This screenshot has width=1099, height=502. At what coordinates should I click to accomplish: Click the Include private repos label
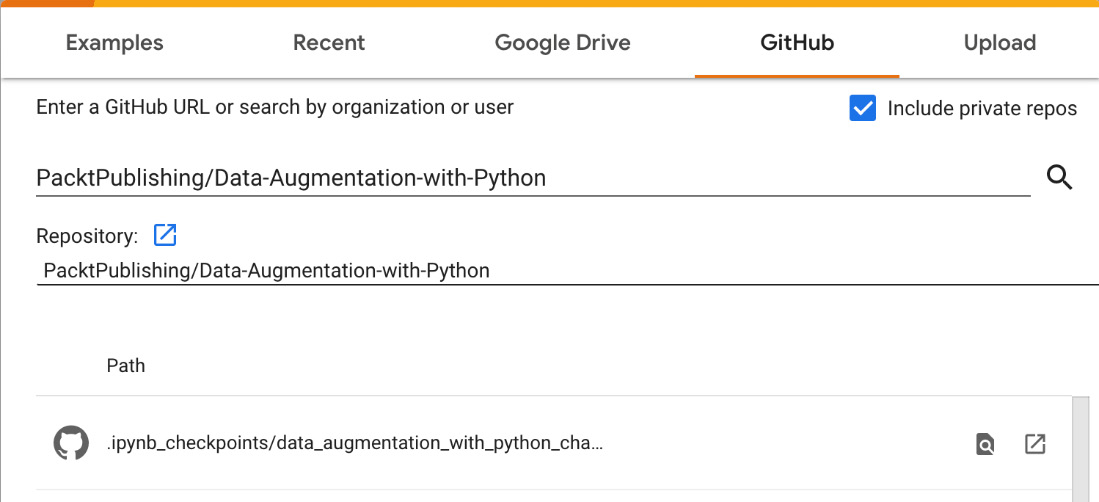click(982, 109)
